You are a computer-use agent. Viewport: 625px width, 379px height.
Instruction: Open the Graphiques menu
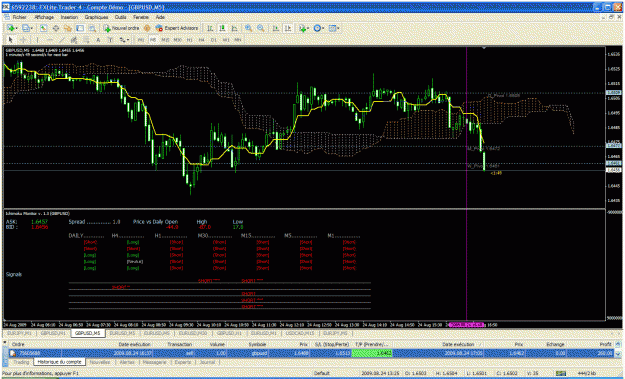pos(96,17)
